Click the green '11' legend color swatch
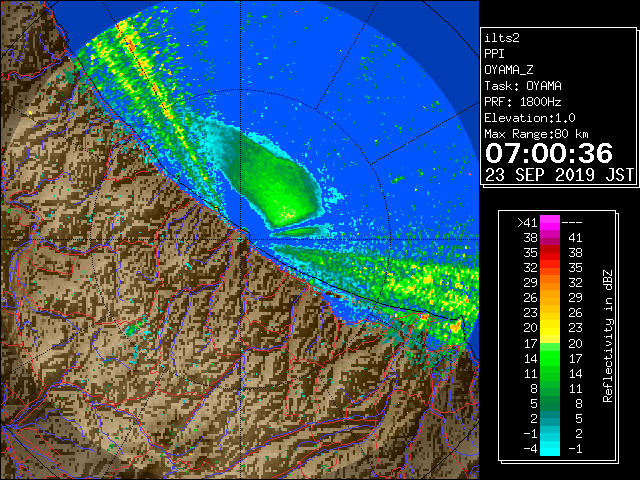 pos(550,373)
